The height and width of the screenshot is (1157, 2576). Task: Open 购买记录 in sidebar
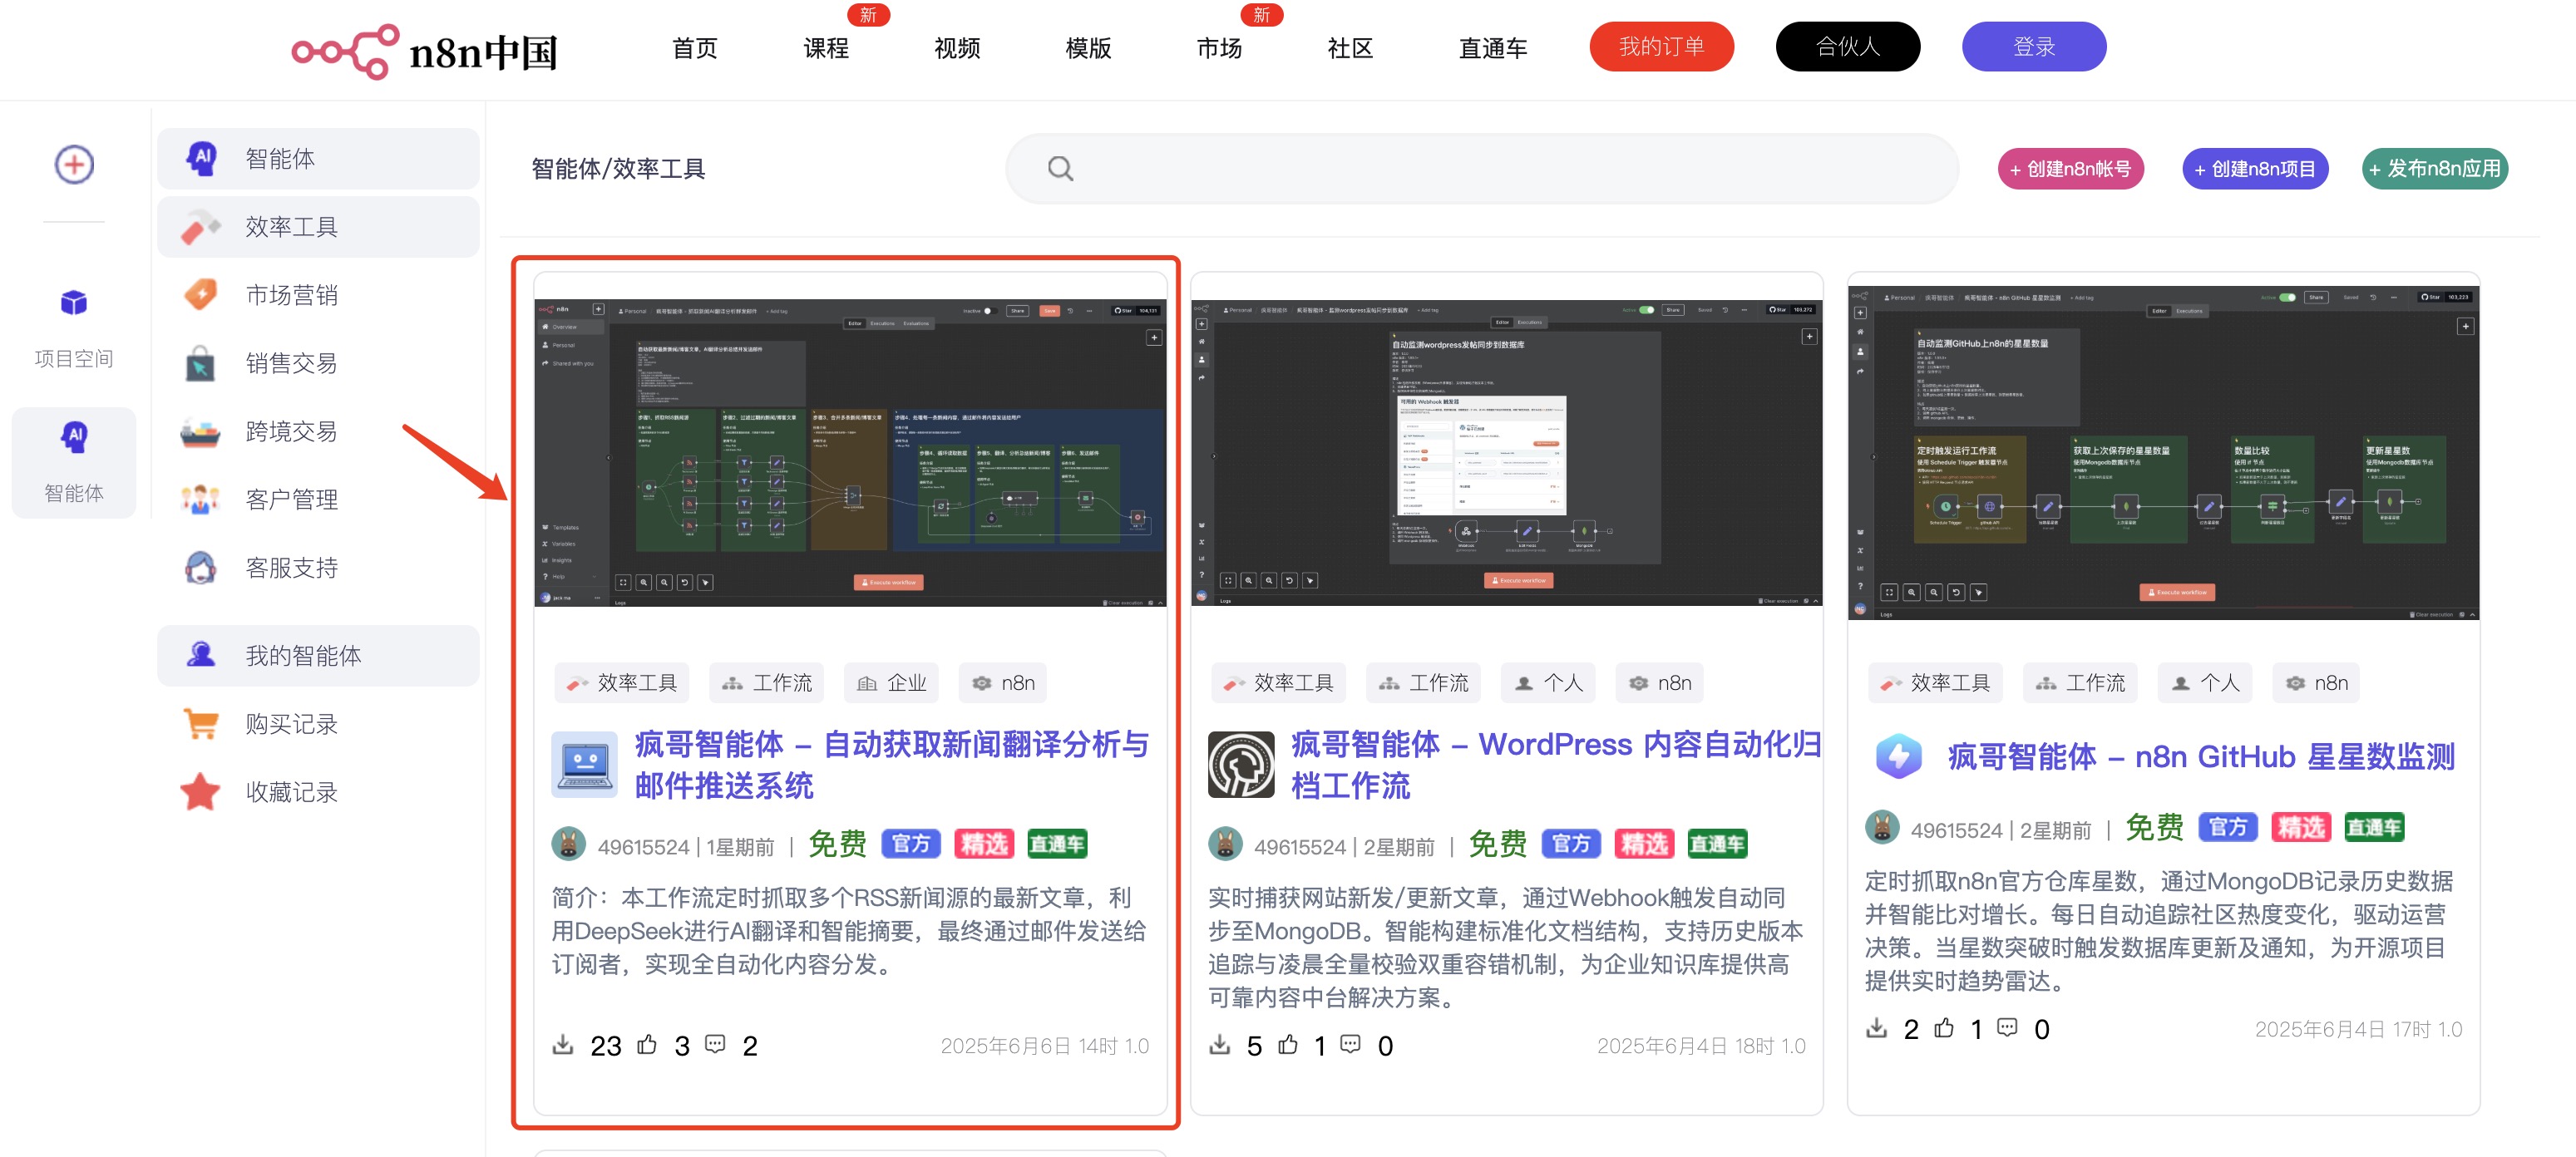[318, 724]
